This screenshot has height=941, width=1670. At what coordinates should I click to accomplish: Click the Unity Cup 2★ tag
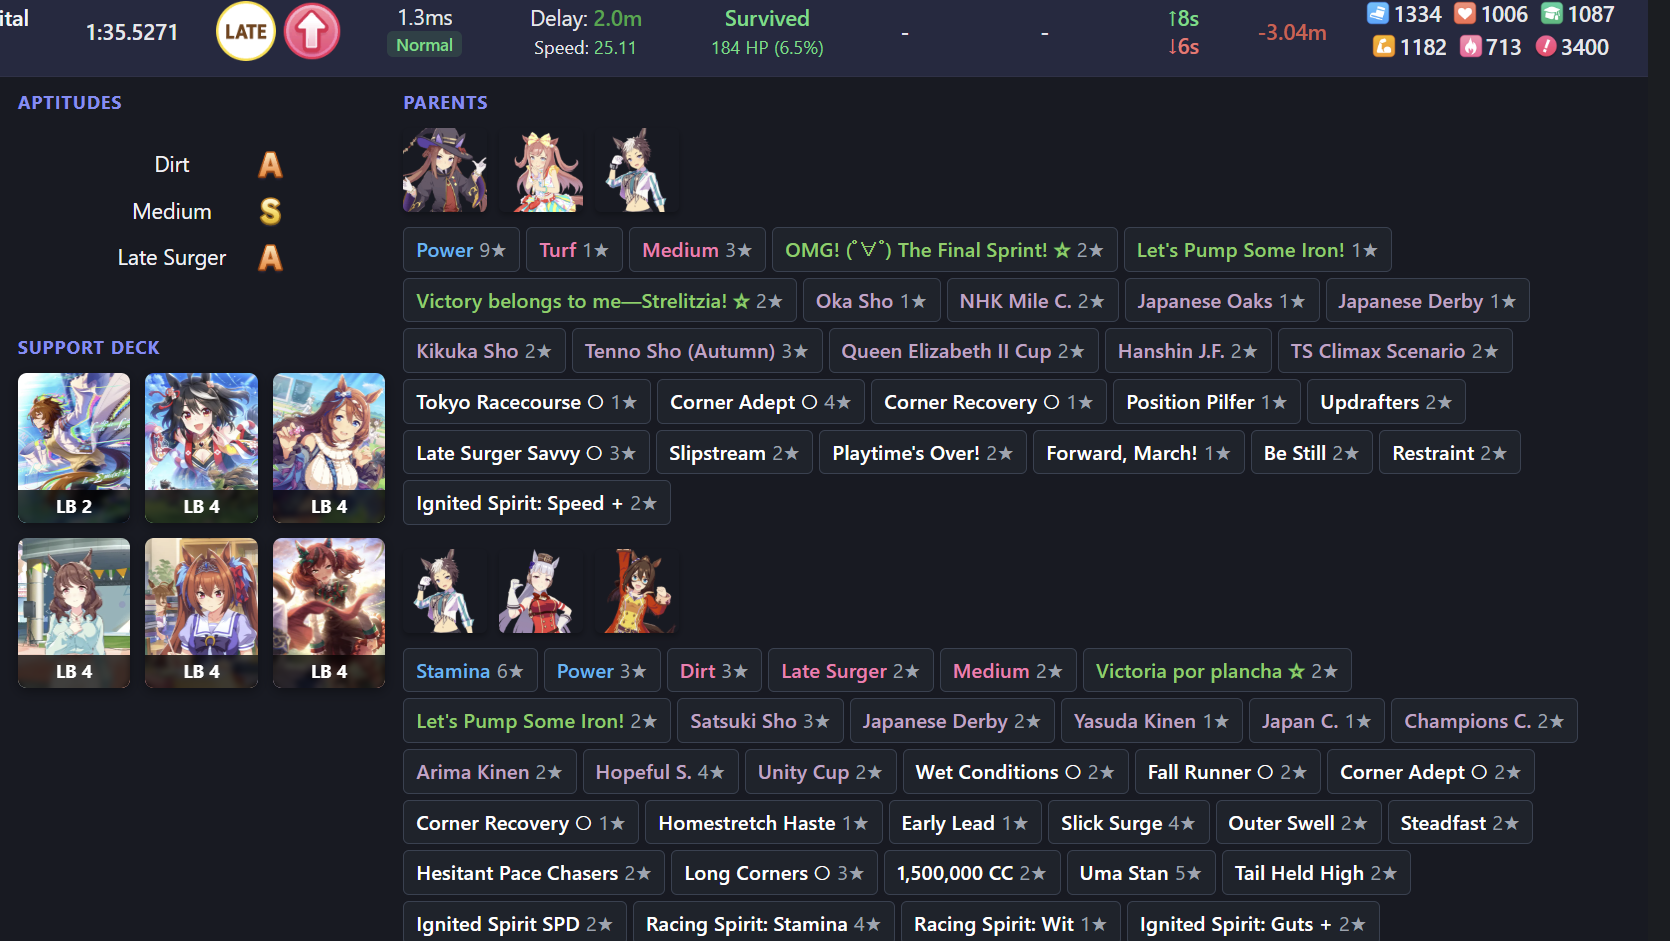coord(821,772)
